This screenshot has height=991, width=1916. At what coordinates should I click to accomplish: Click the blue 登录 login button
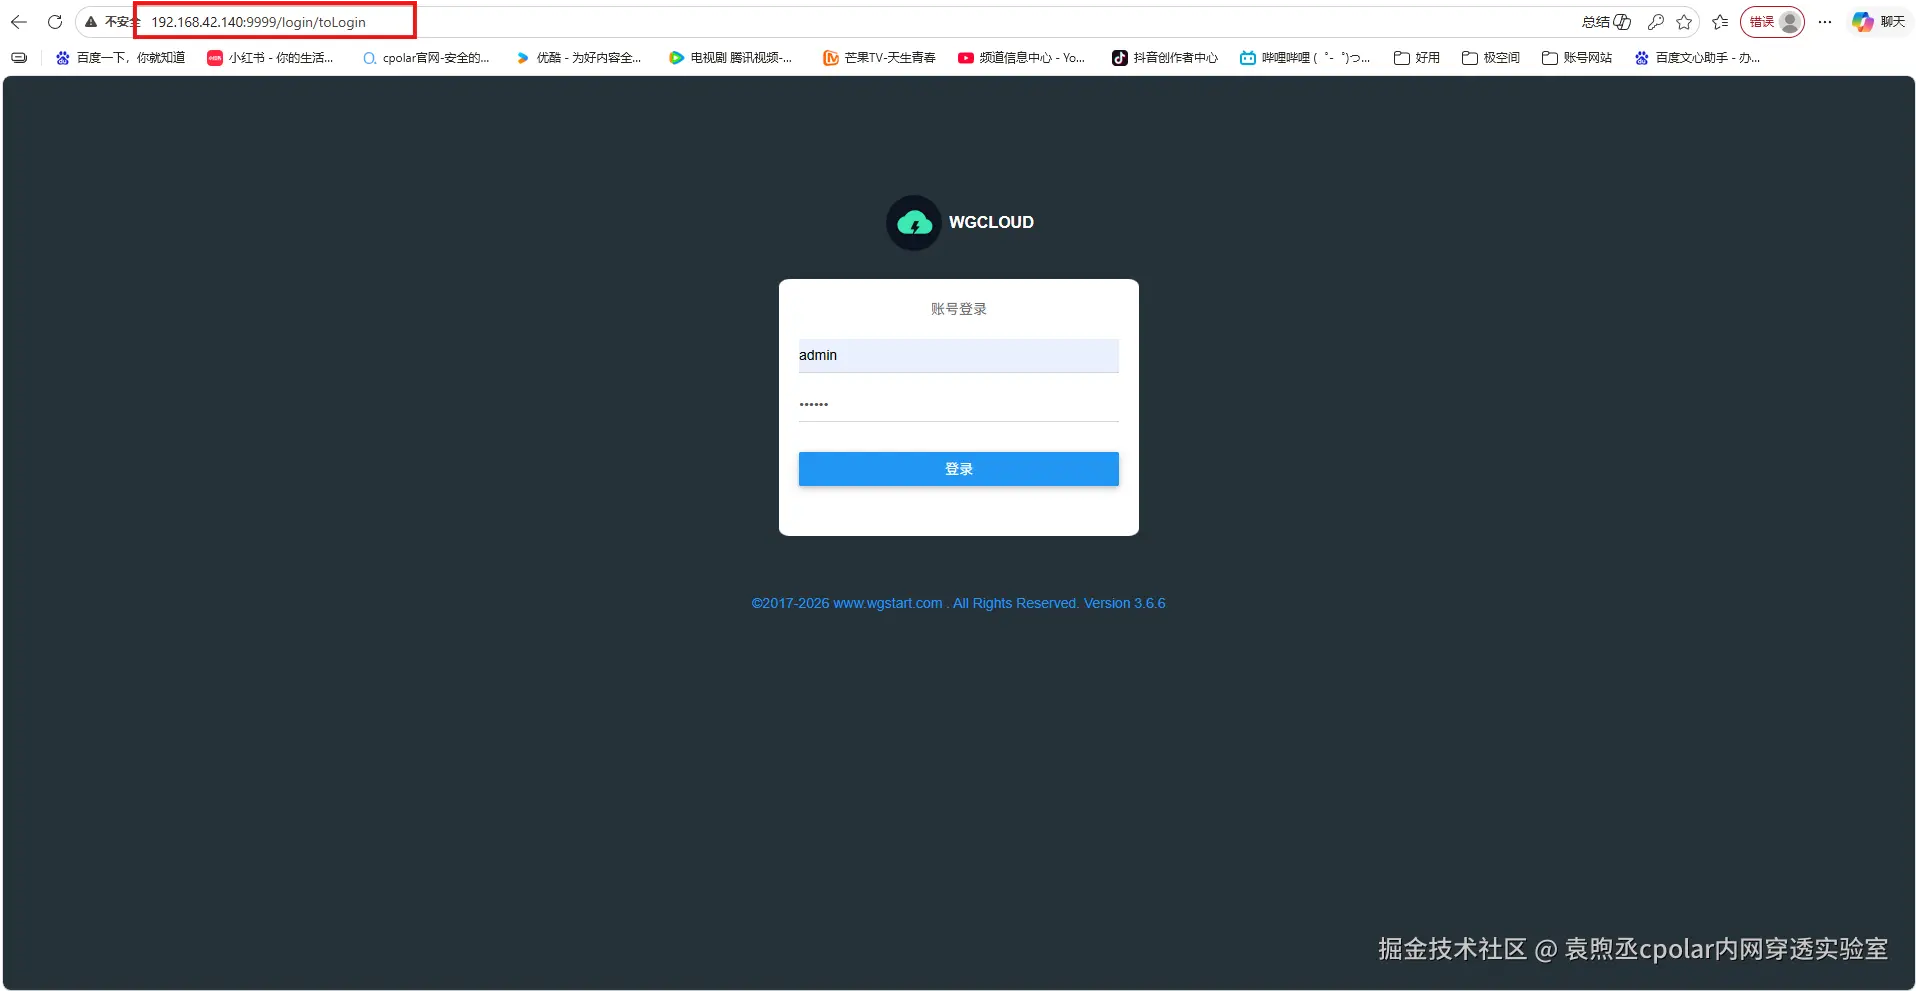point(958,469)
